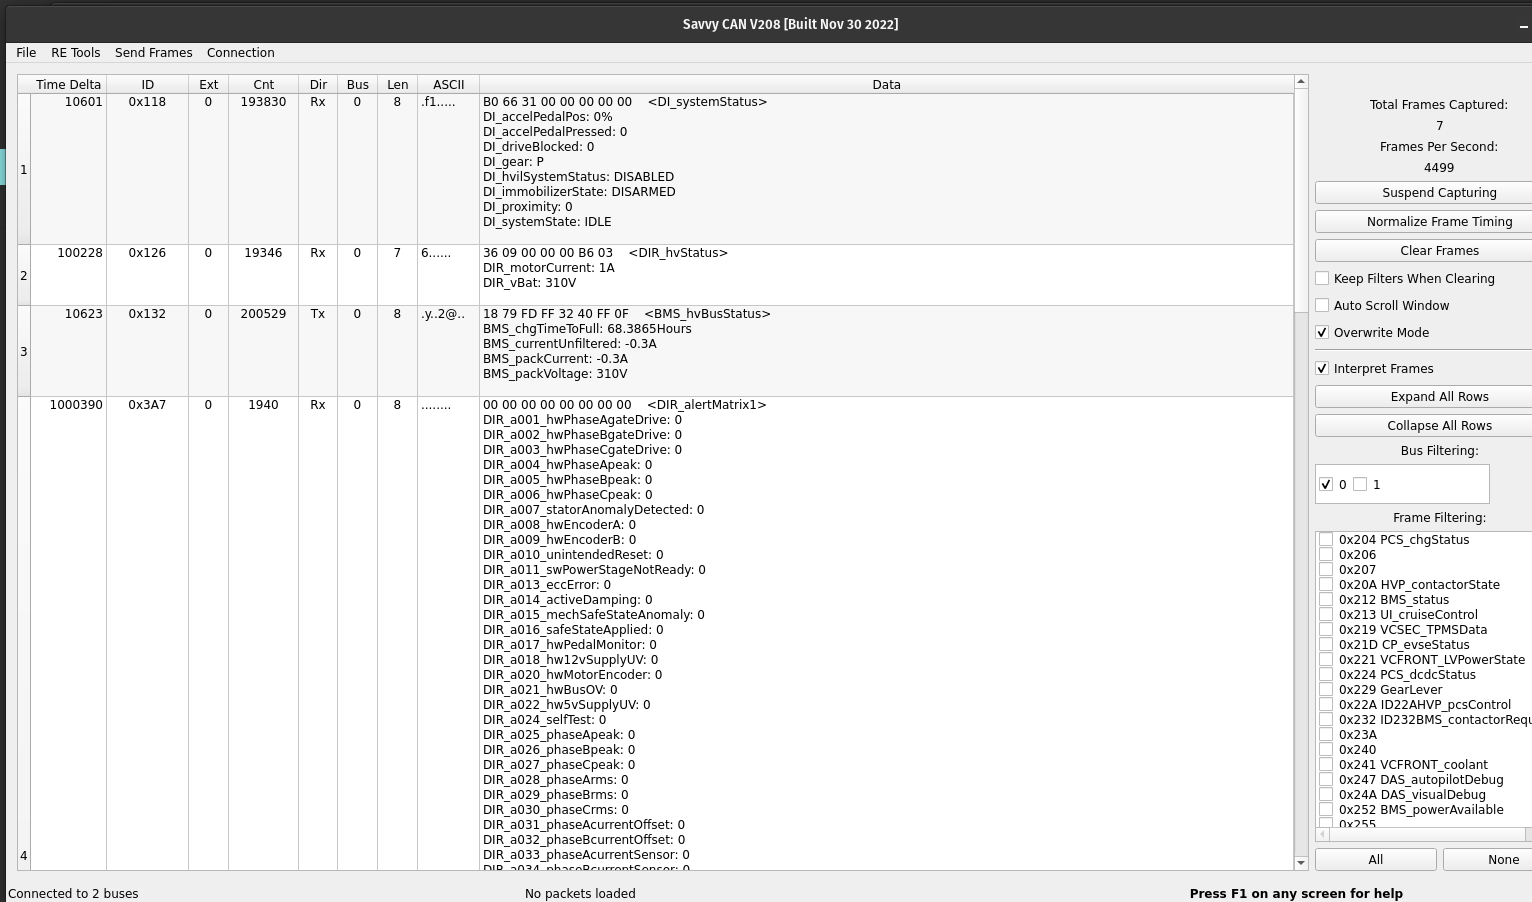Check the 0x252 BMS_powerAvailable filter
This screenshot has height=902, width=1532.
pos(1326,810)
